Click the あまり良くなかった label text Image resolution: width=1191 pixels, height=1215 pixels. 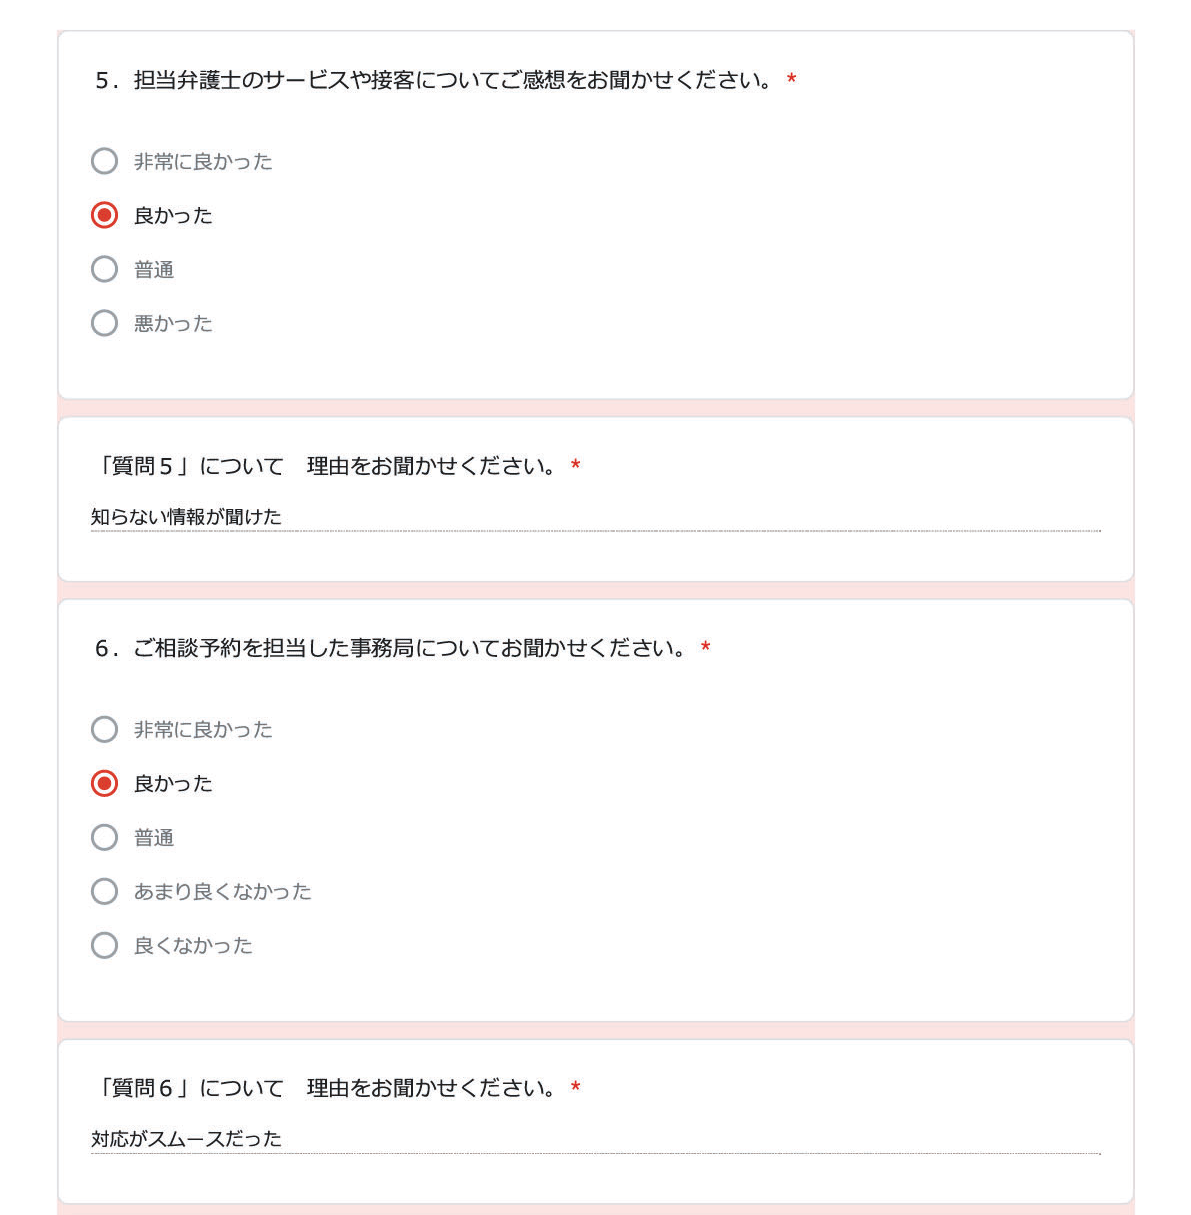click(x=223, y=892)
